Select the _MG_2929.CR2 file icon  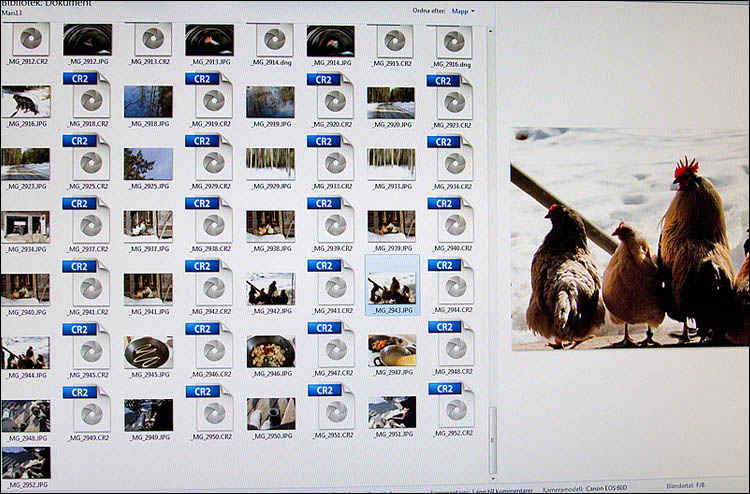point(209,157)
